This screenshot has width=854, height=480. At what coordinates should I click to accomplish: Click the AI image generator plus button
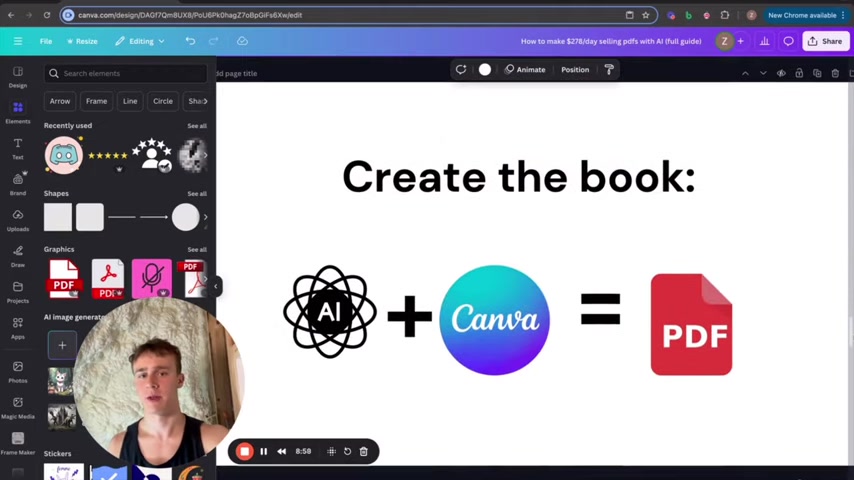62,345
